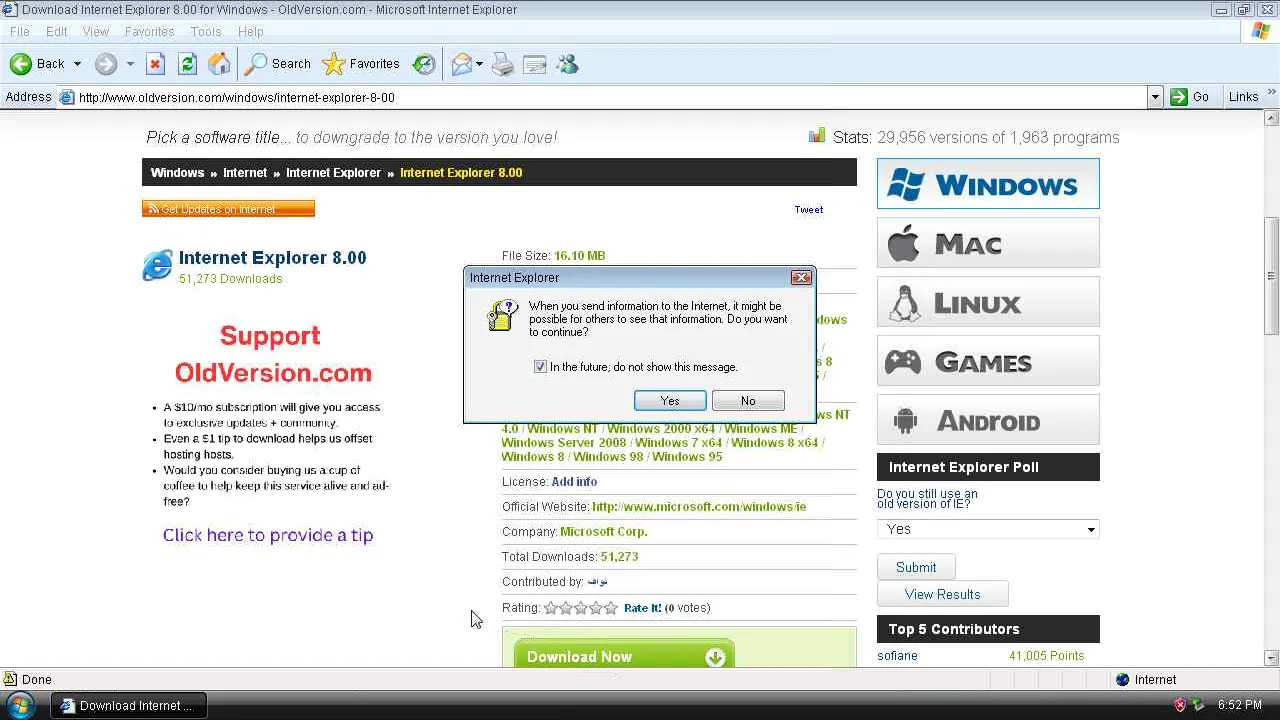The image size is (1280, 720).
Task: Expand the Back button history dropdown
Action: (x=77, y=64)
